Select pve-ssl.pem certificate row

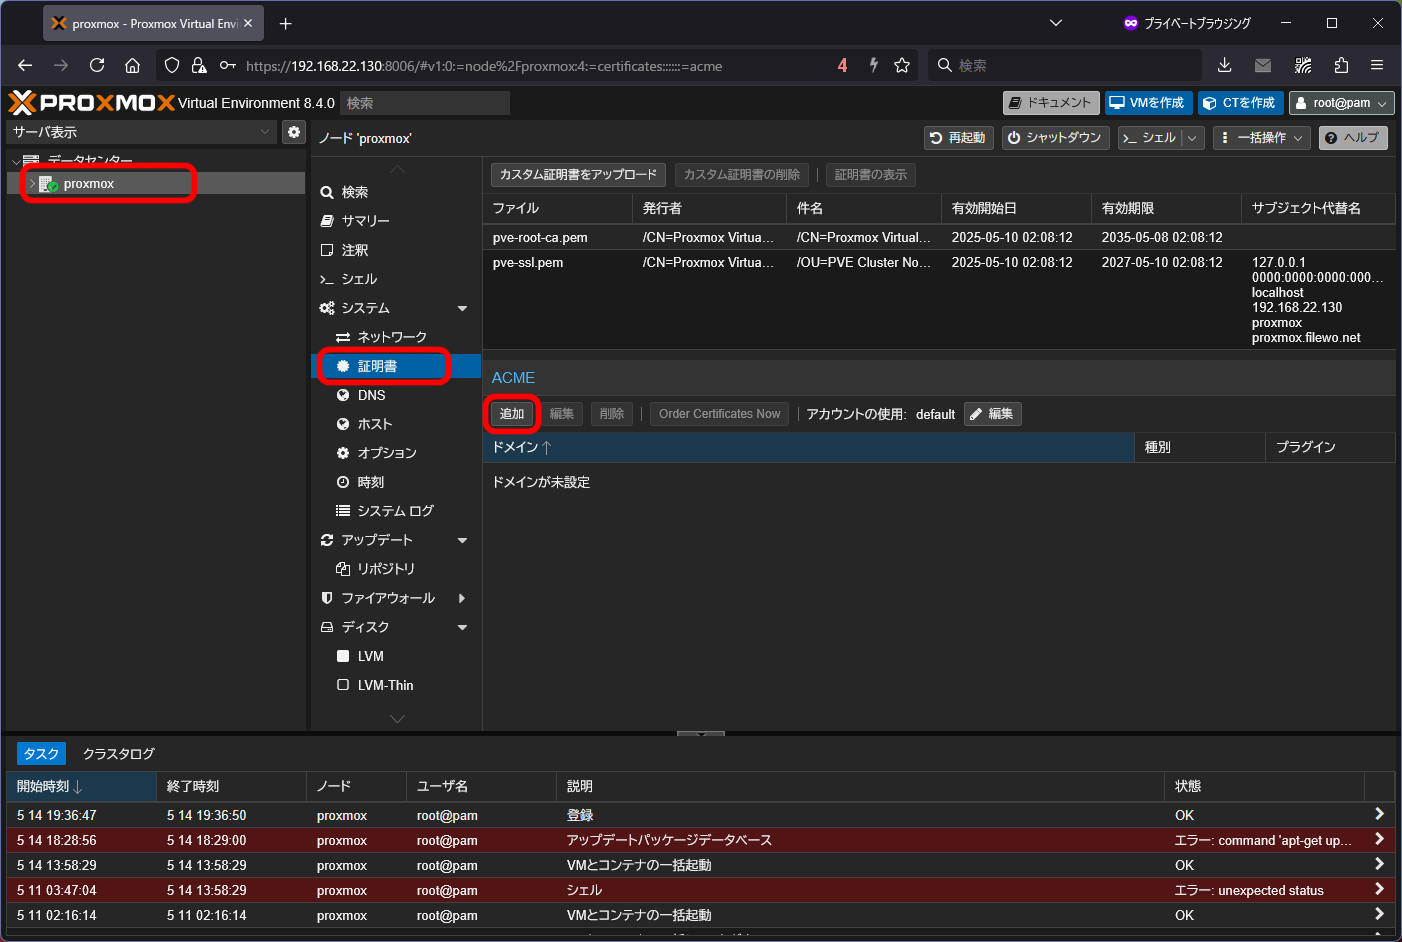[938, 300]
